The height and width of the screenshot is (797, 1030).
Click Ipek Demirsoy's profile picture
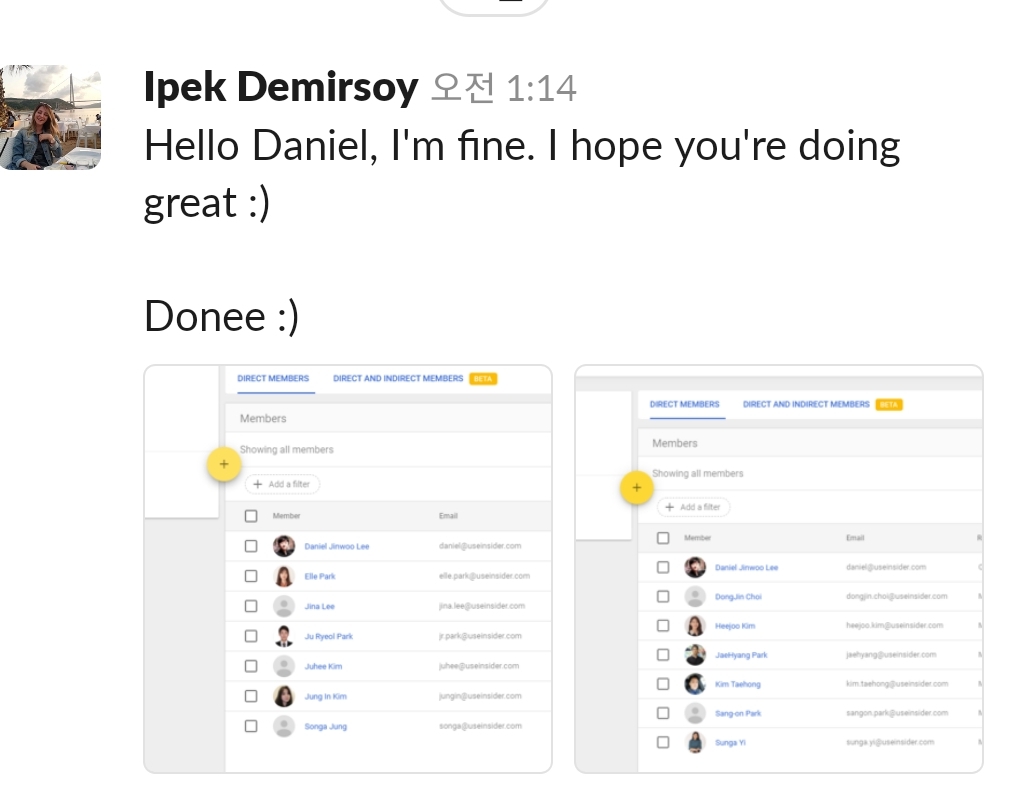pos(50,118)
